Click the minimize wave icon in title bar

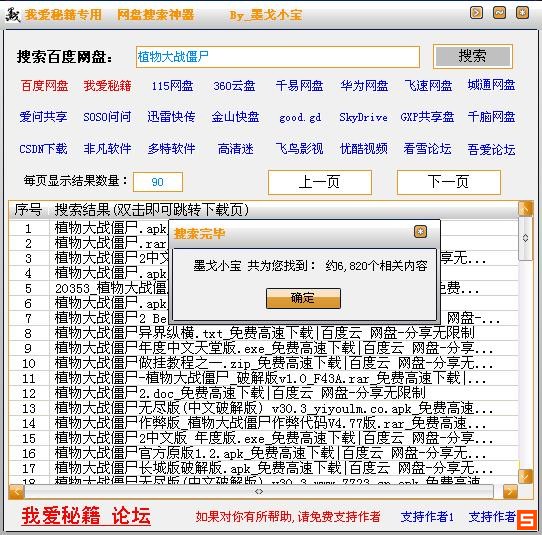pyautogui.click(x=499, y=13)
